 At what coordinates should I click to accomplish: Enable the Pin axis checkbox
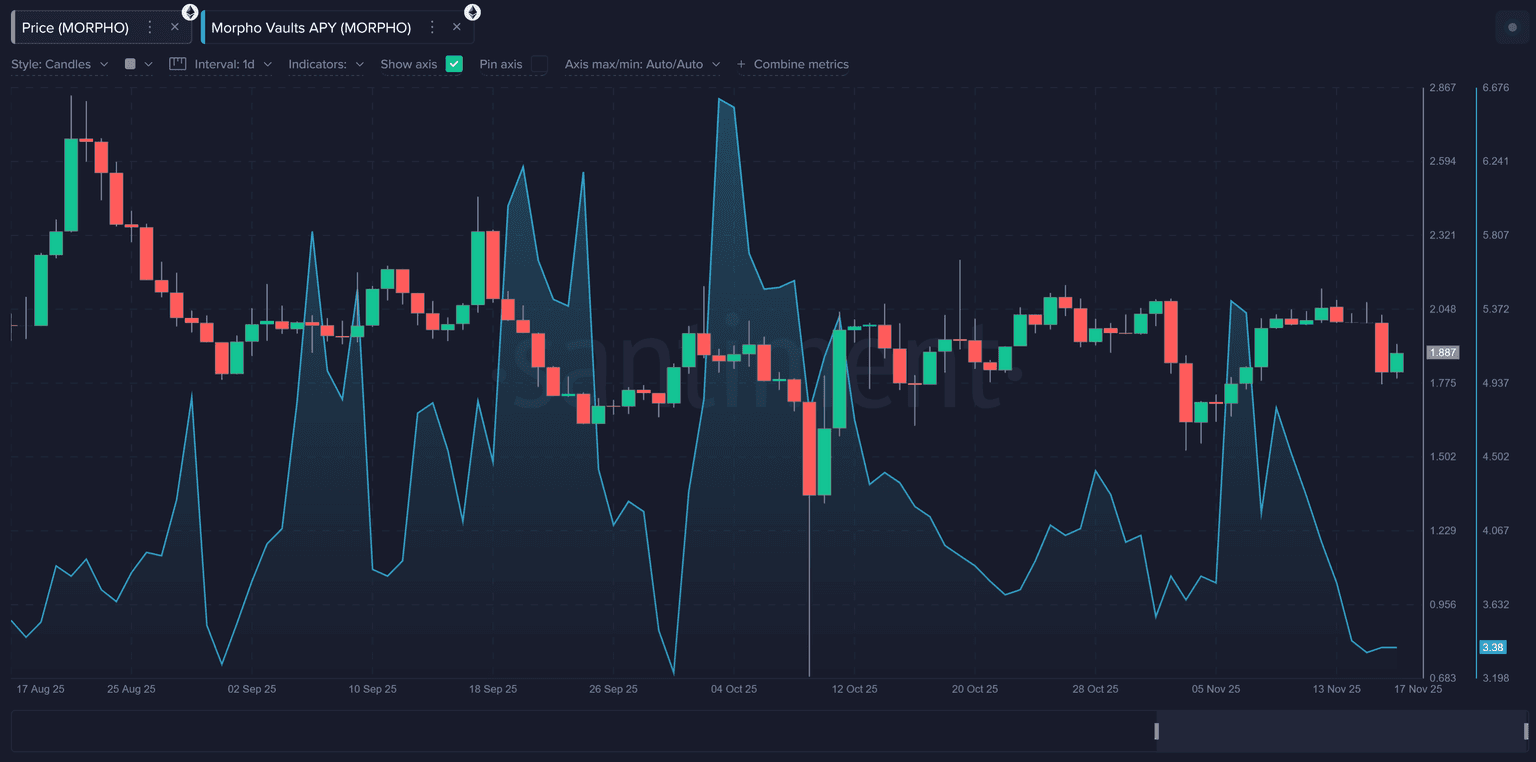539,64
